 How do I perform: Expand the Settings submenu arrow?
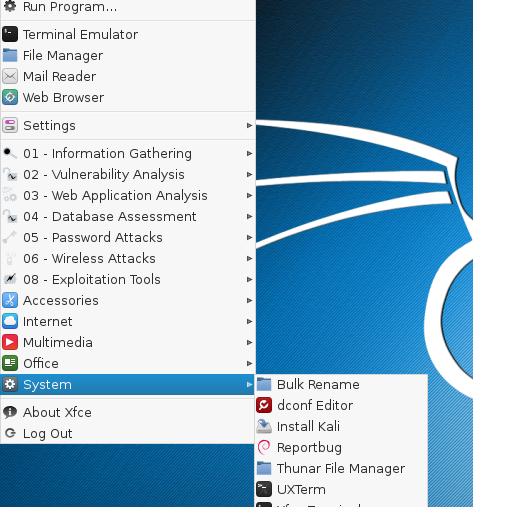249,125
